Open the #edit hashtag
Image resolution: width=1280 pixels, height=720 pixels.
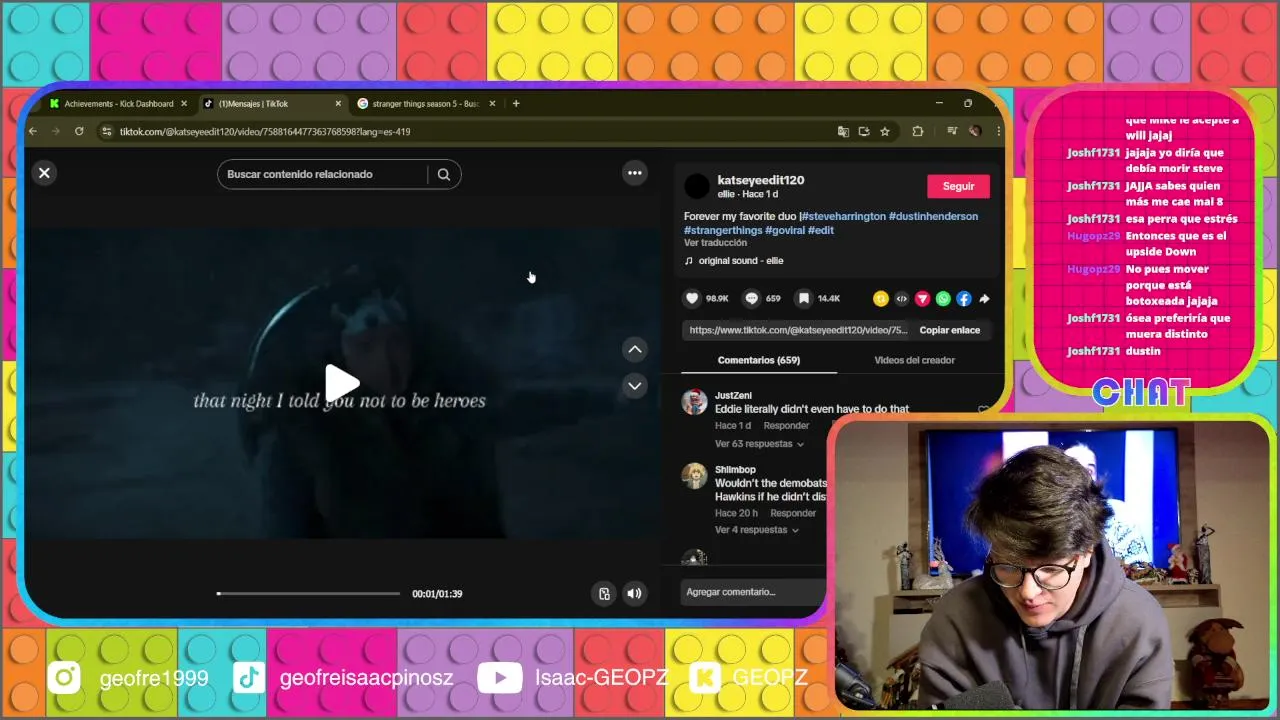point(821,230)
